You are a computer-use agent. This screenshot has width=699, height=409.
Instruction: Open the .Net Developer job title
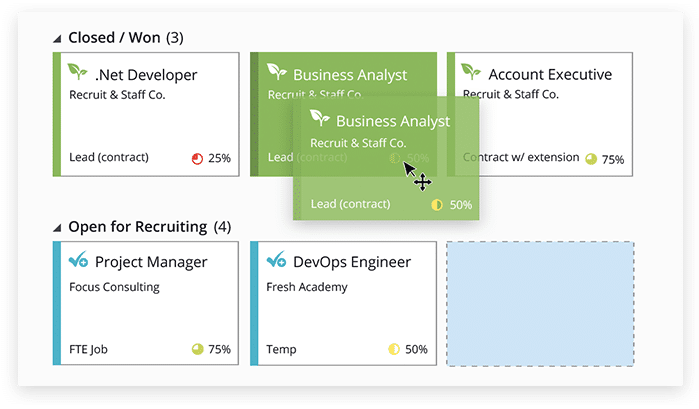(x=146, y=74)
